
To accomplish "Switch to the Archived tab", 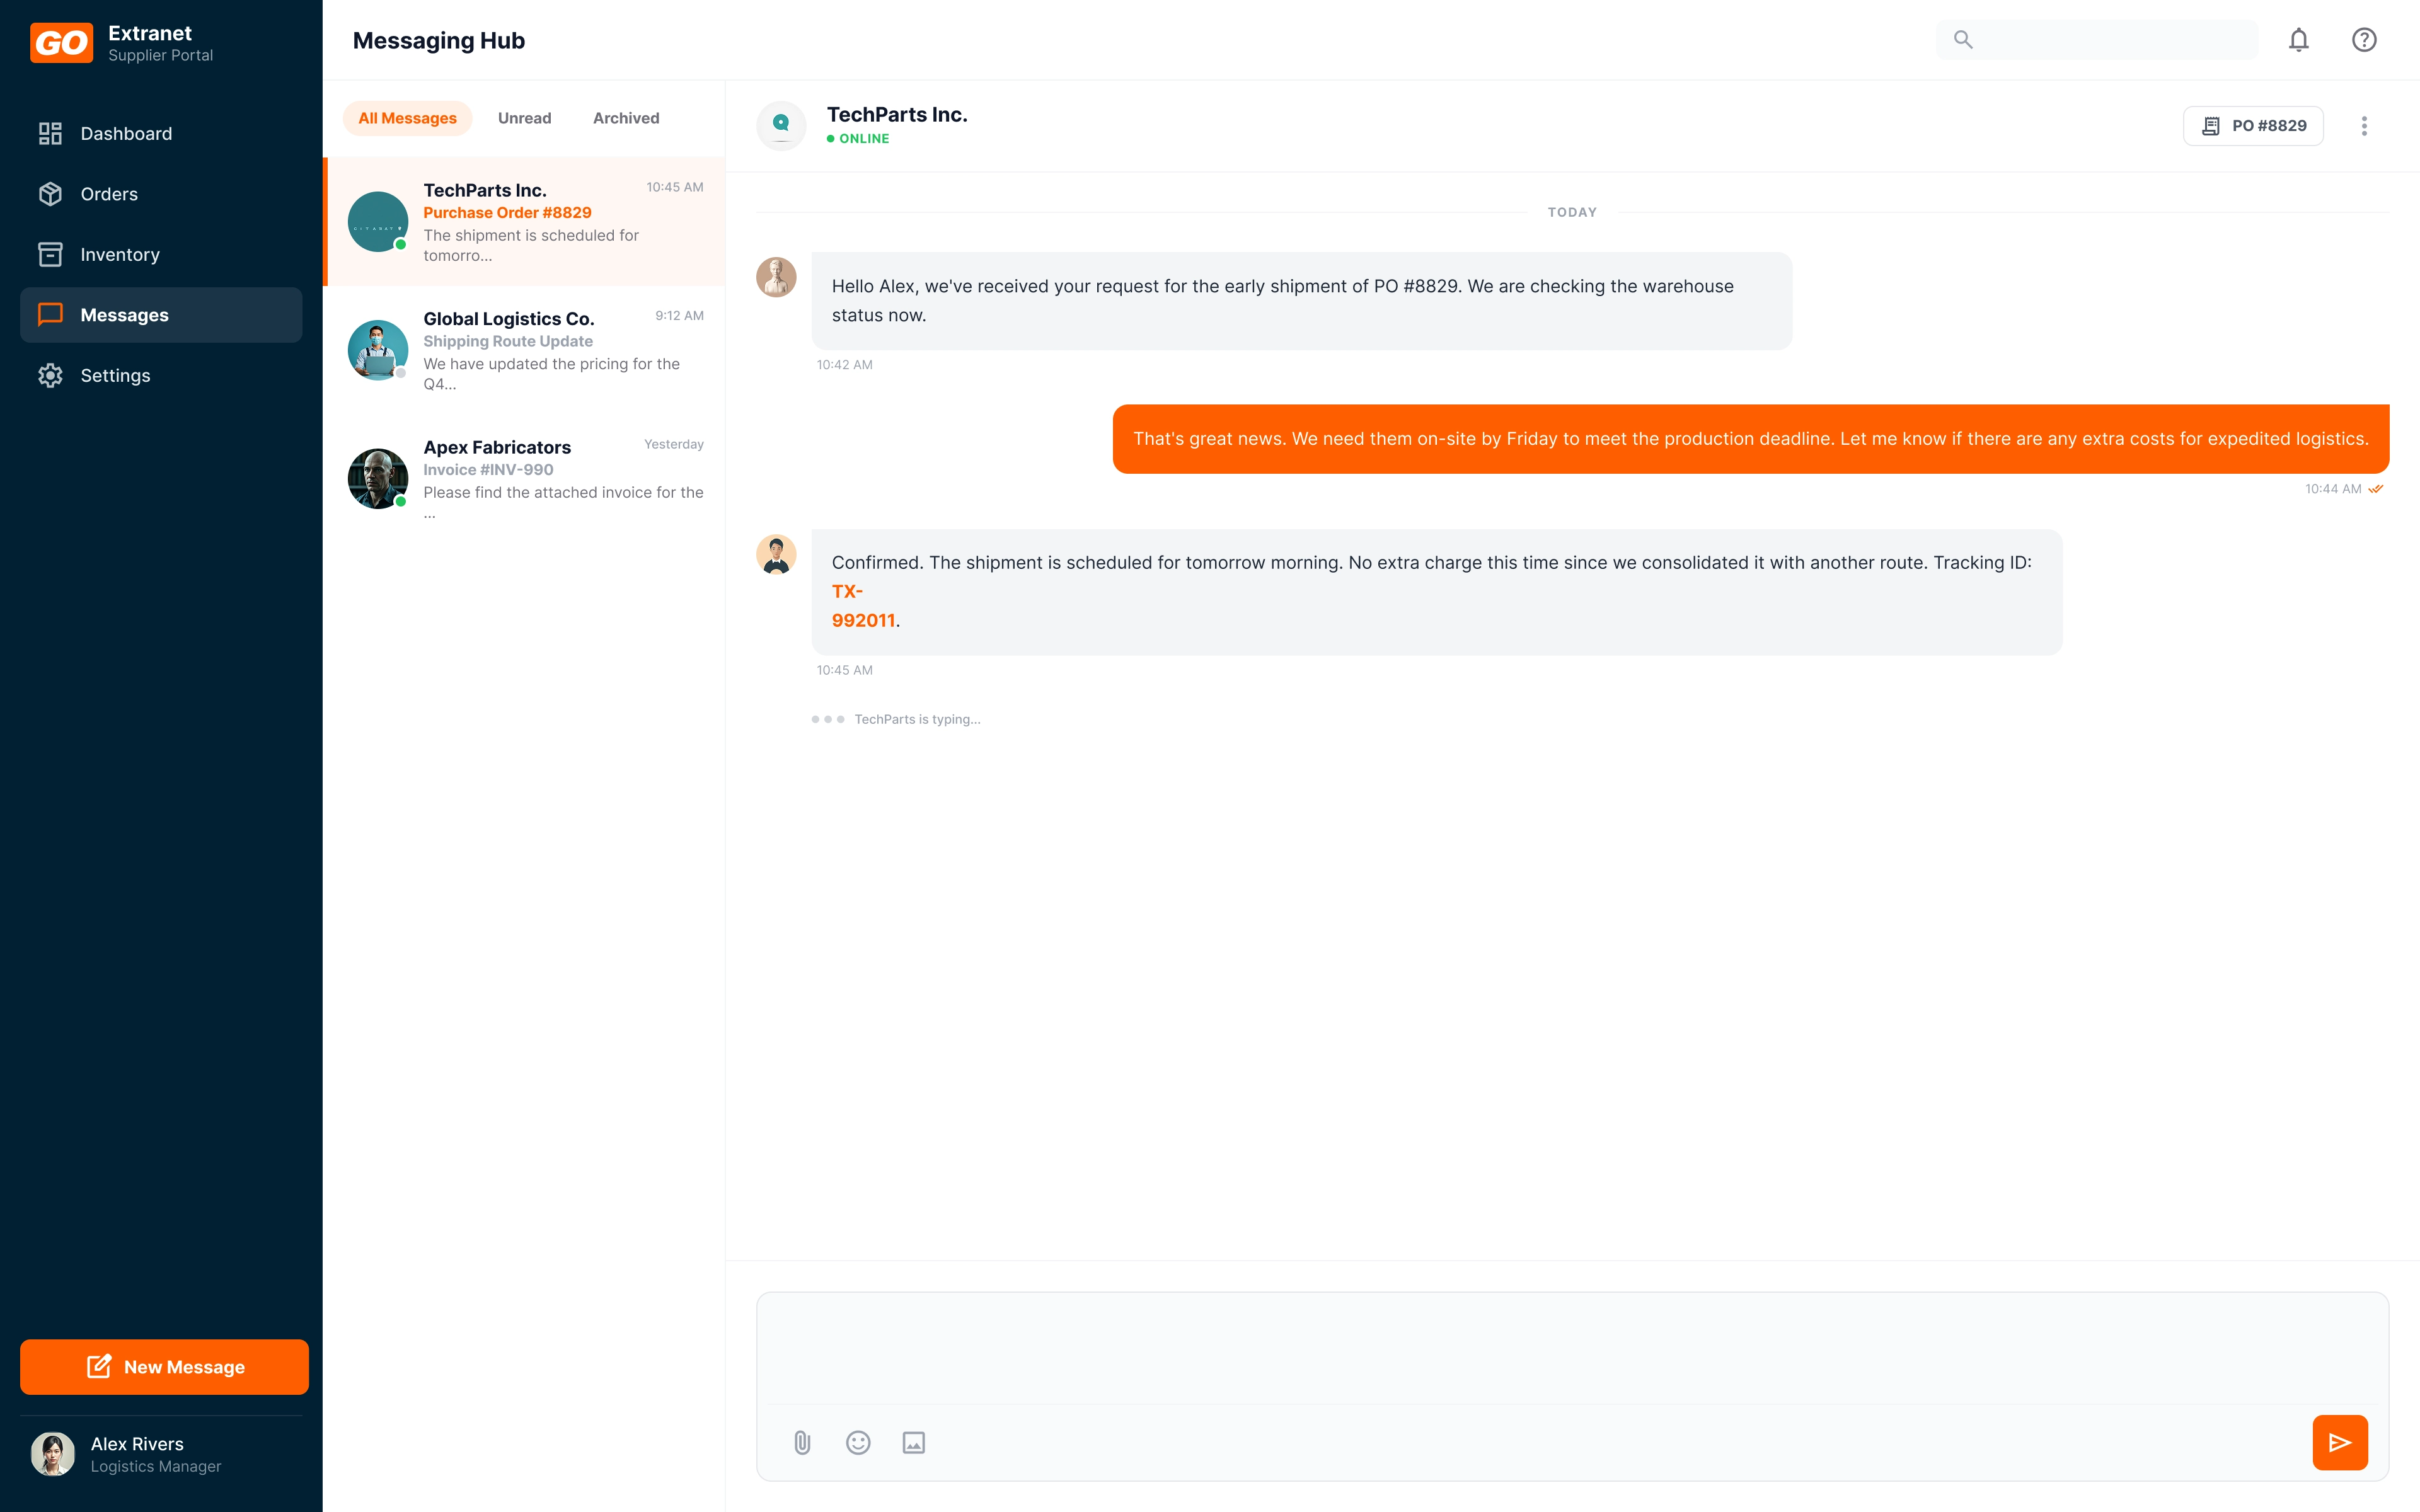I will pyautogui.click(x=626, y=118).
